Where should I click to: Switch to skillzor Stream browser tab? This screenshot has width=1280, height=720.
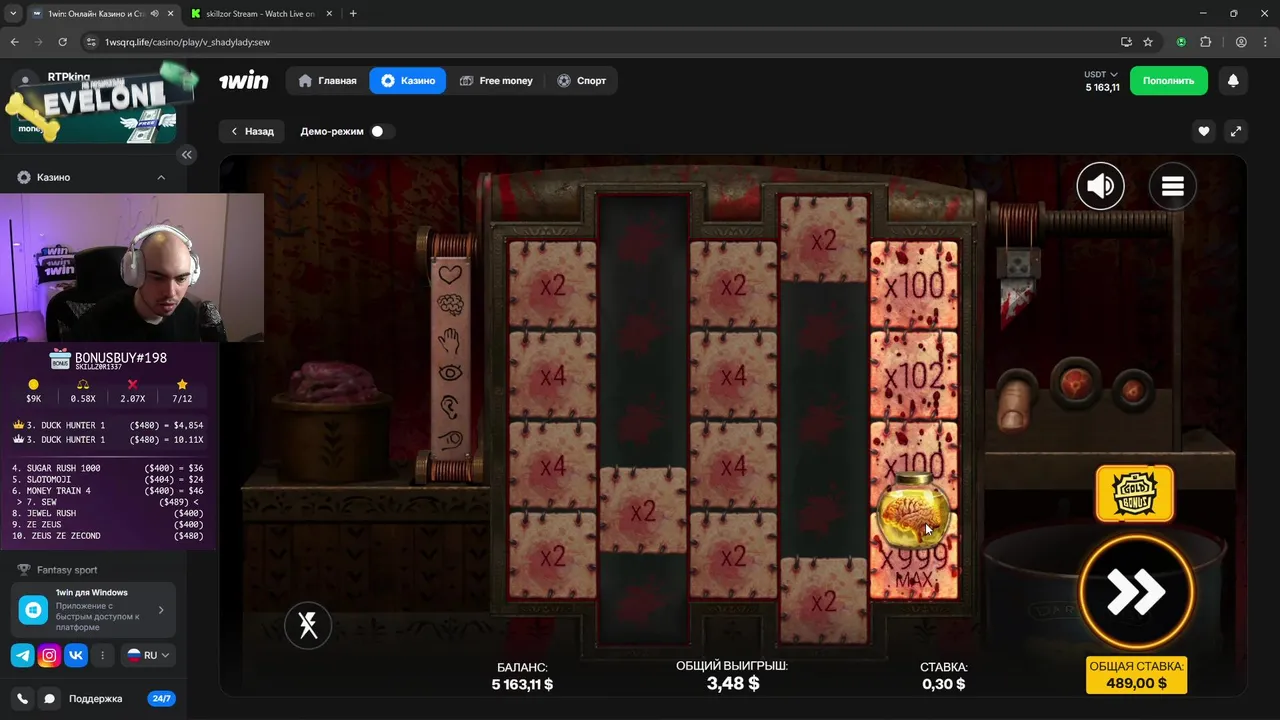(260, 13)
